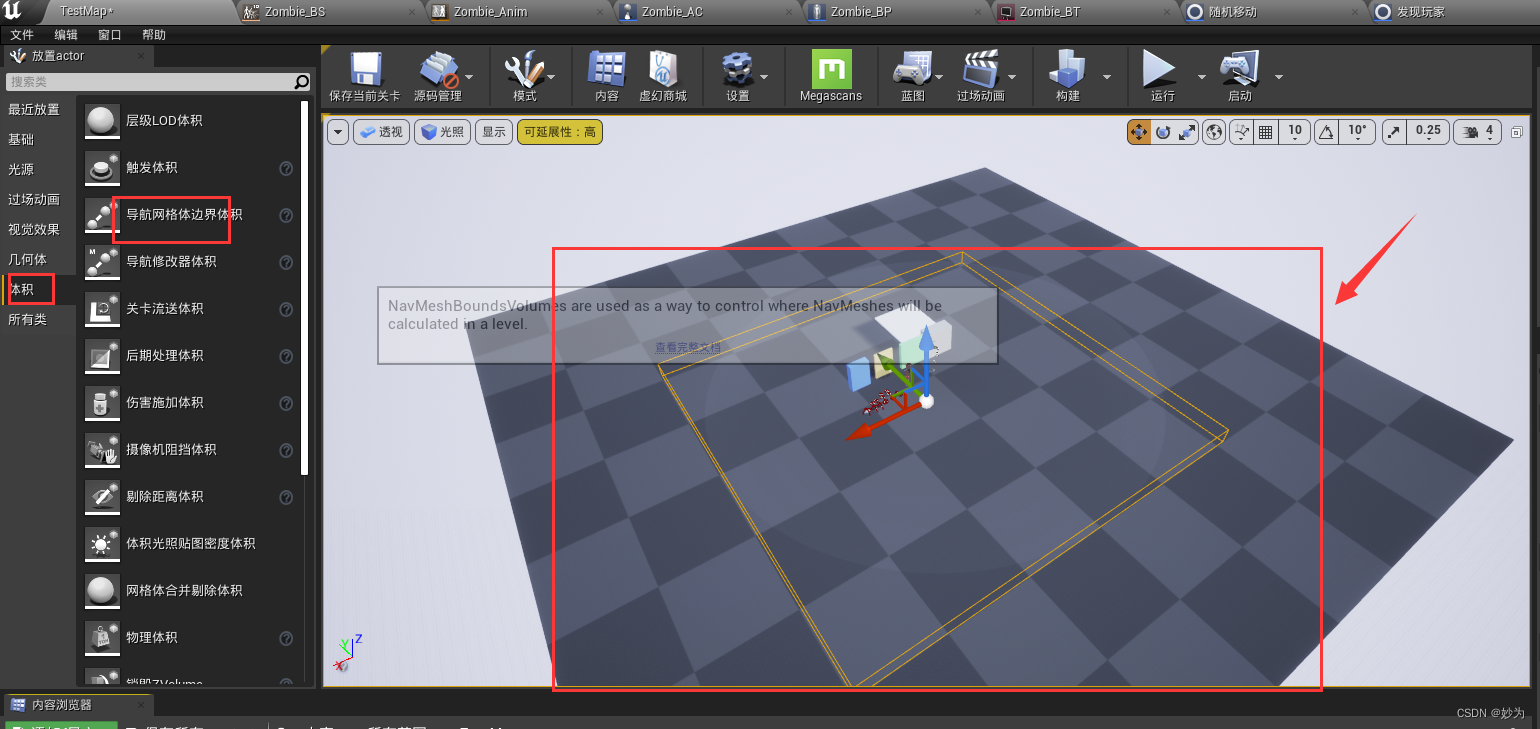Open the Build (构建) options dropdown arrow
The image size is (1540, 729).
[1107, 76]
